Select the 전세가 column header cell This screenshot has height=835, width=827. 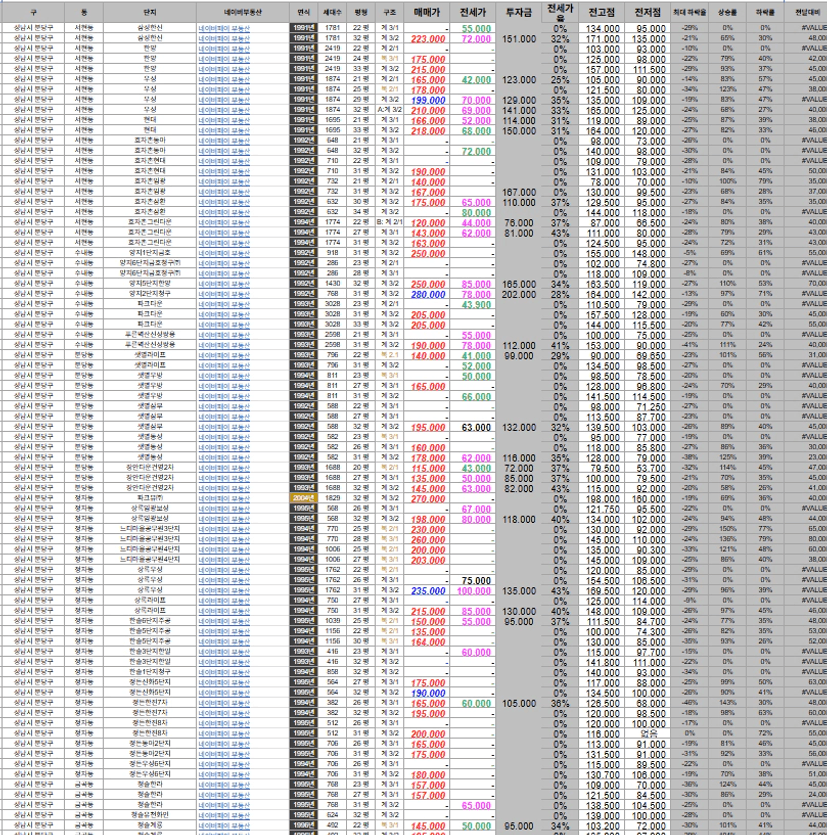pos(474,11)
